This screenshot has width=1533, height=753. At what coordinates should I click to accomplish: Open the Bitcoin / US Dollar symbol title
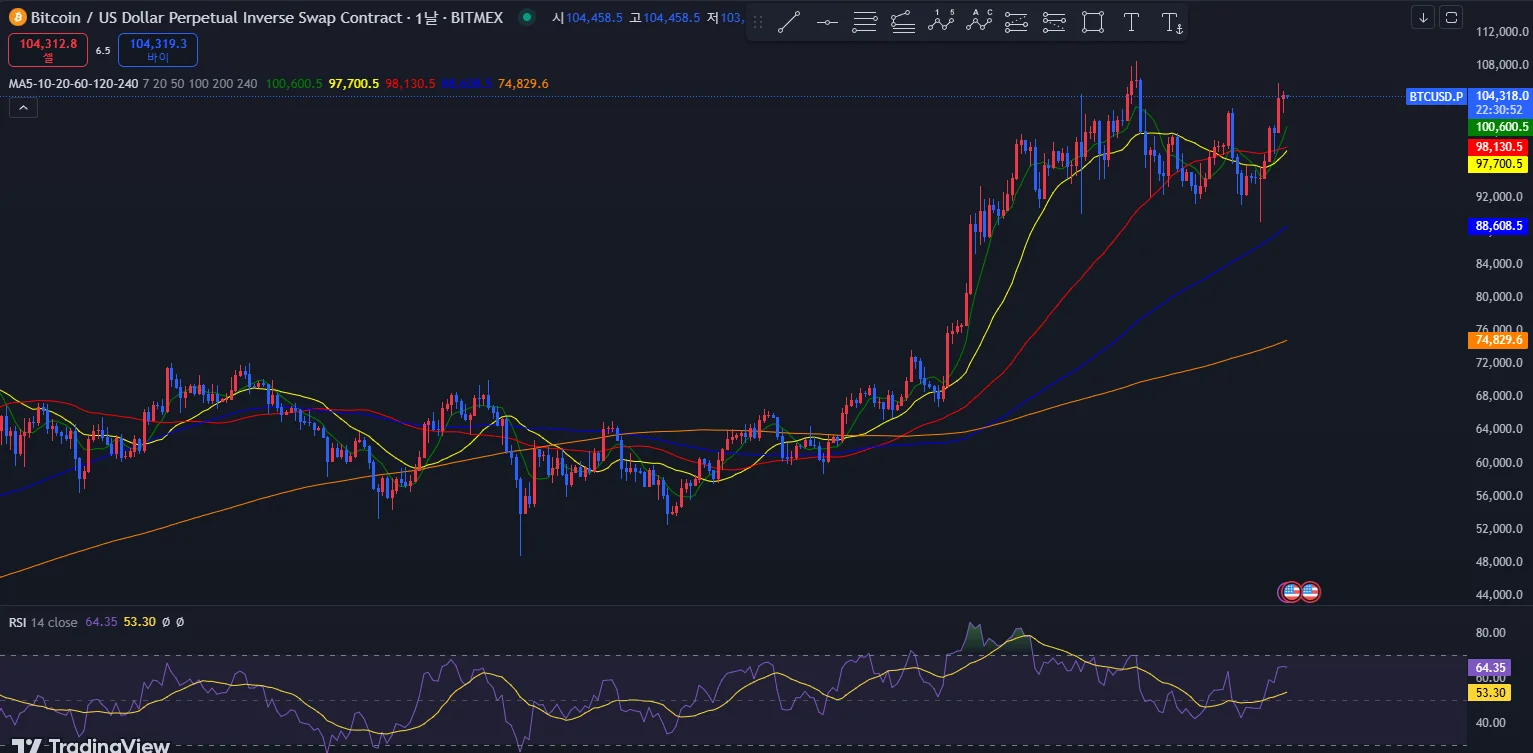[x=266, y=17]
